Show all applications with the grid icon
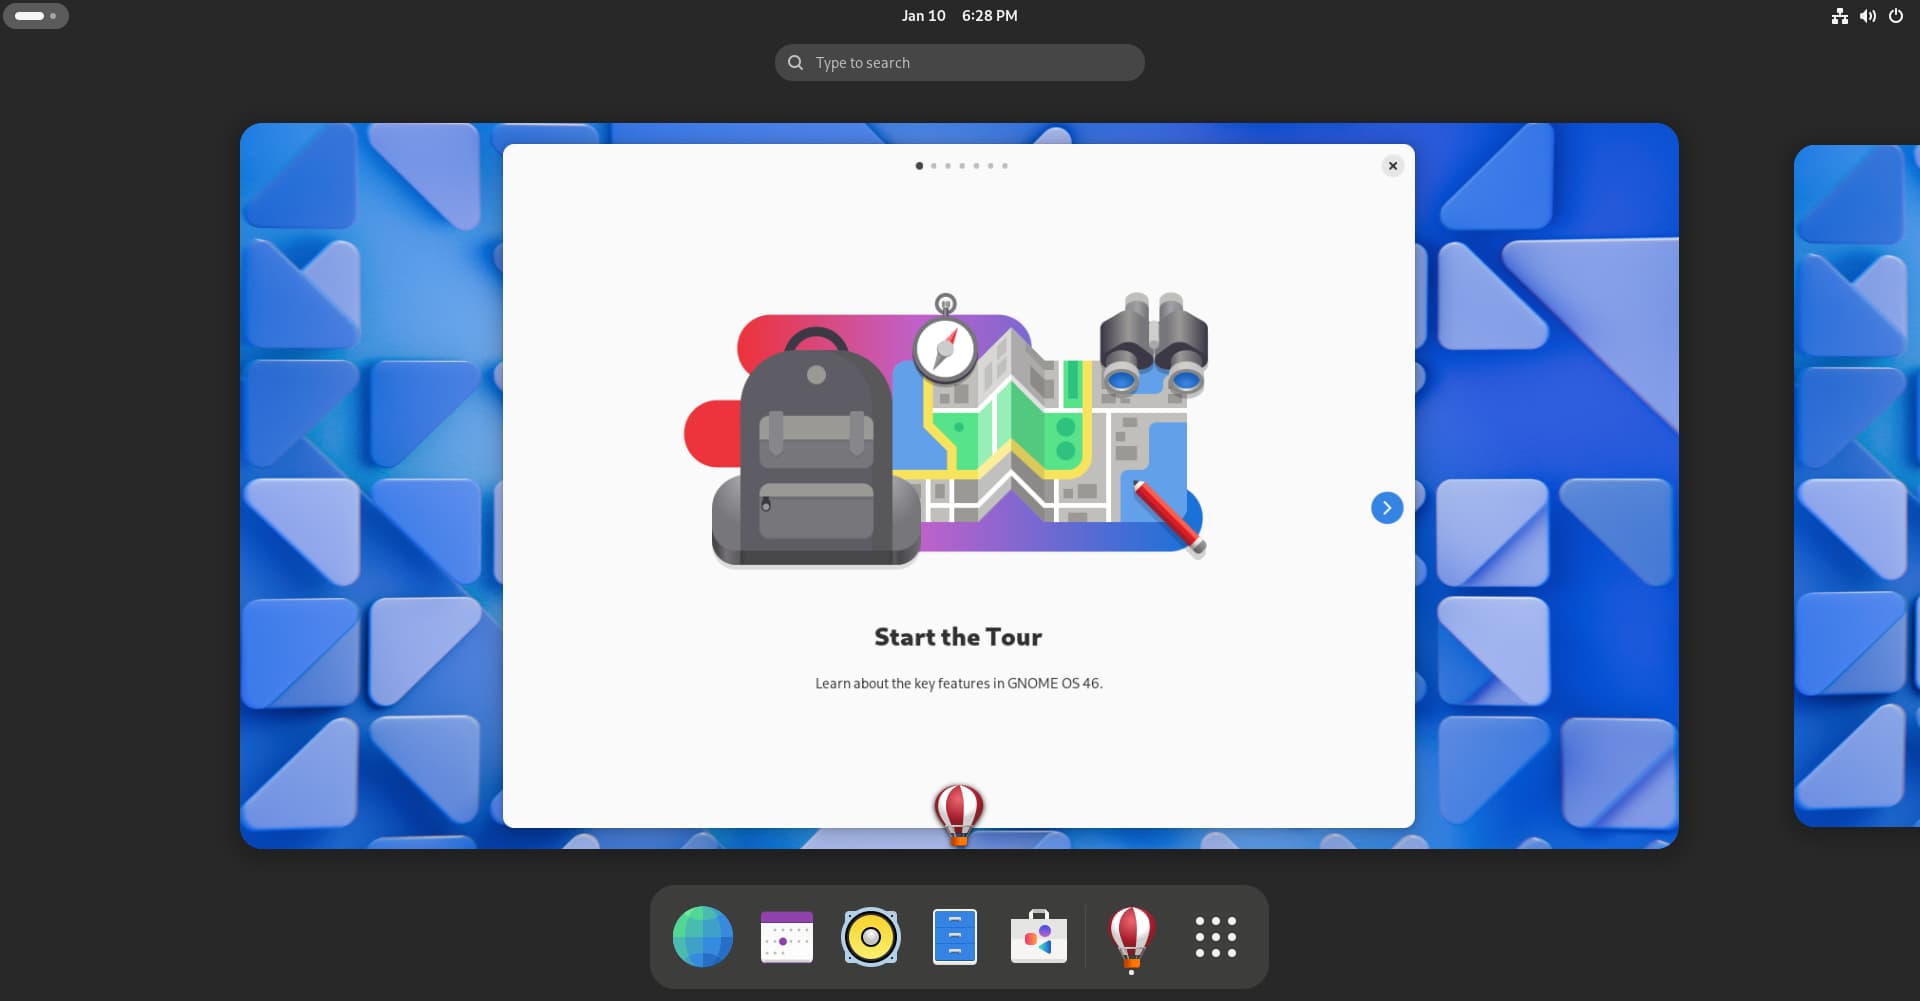The width and height of the screenshot is (1920, 1001). click(1215, 937)
